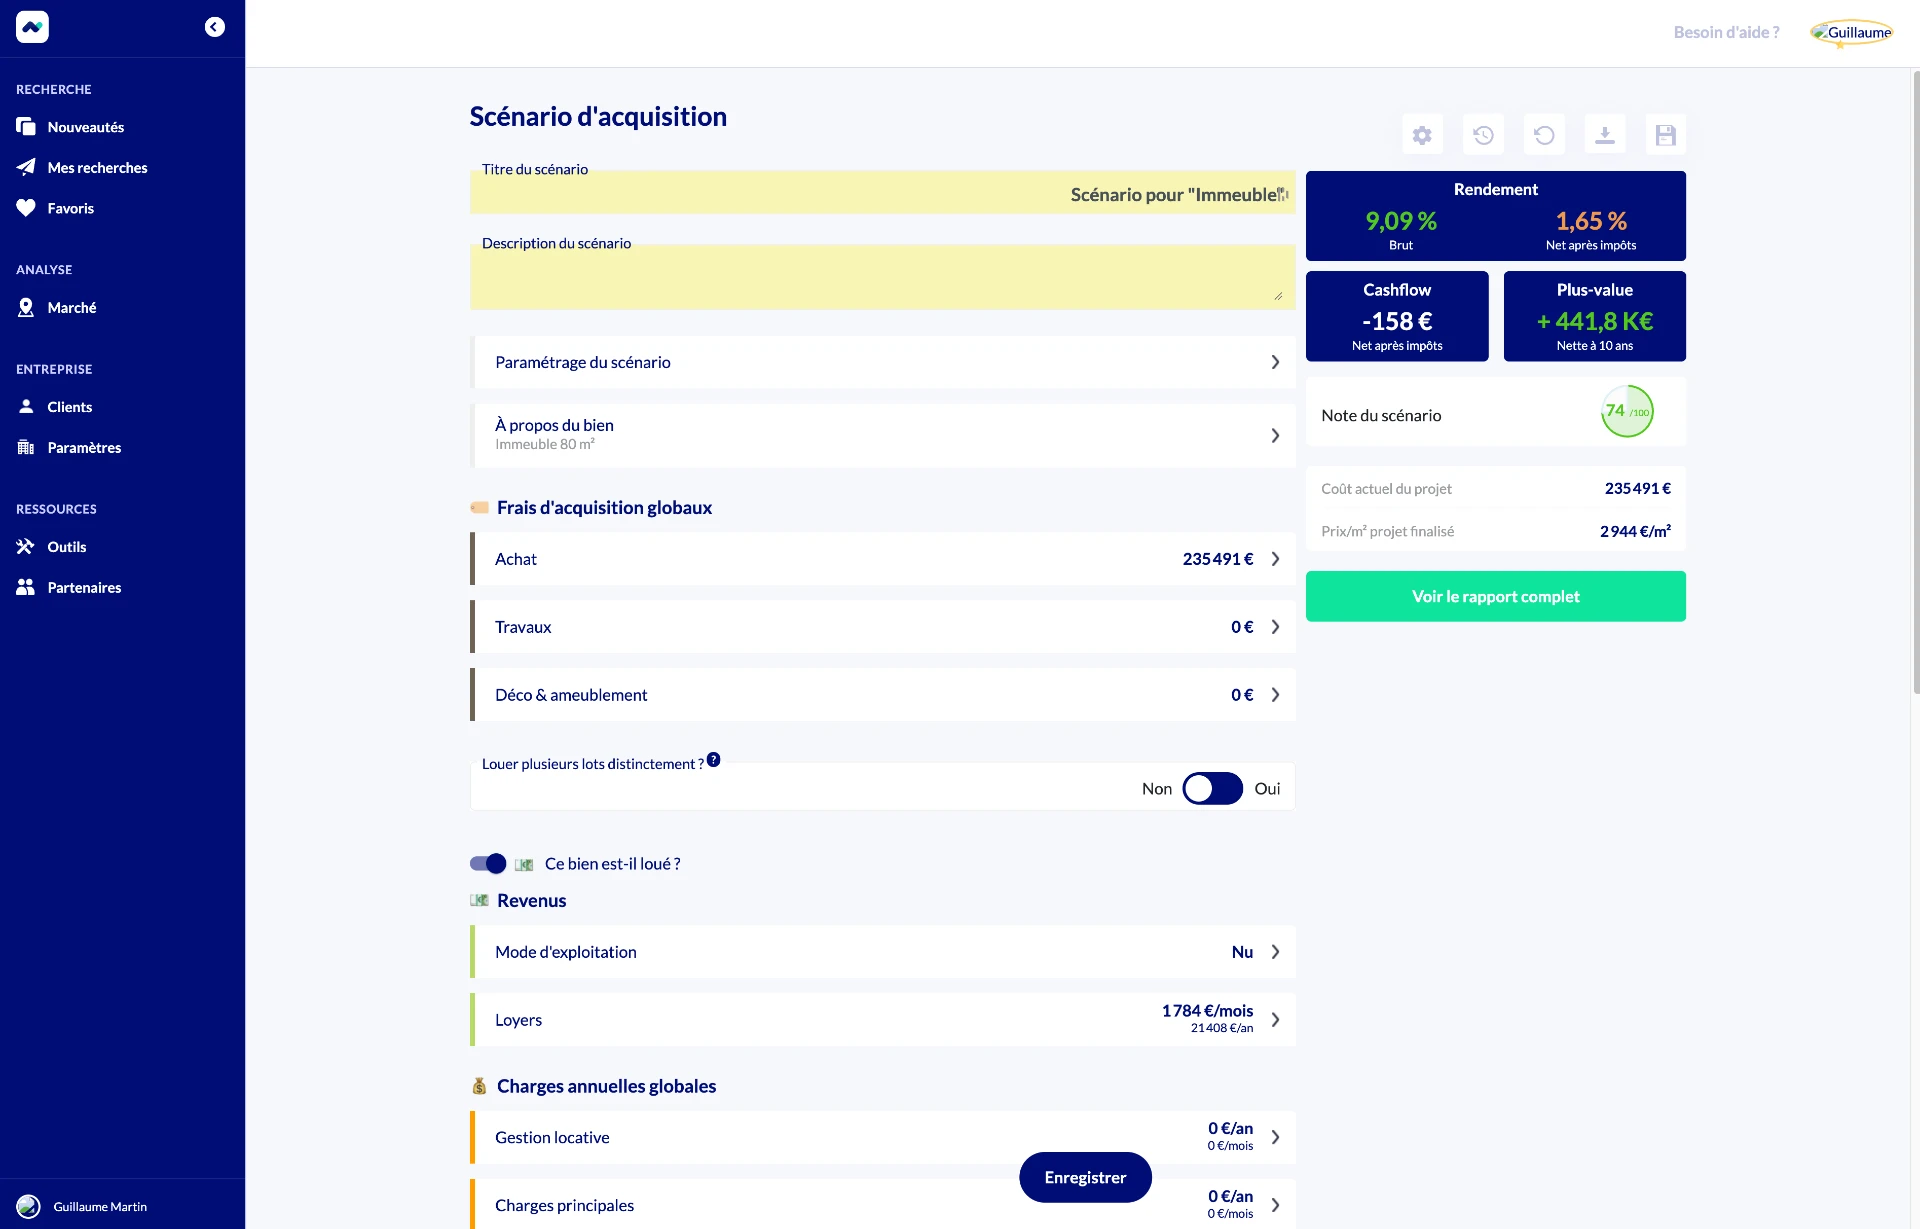Click the app logo in the sidebar
This screenshot has height=1229, width=1920.
[x=32, y=27]
